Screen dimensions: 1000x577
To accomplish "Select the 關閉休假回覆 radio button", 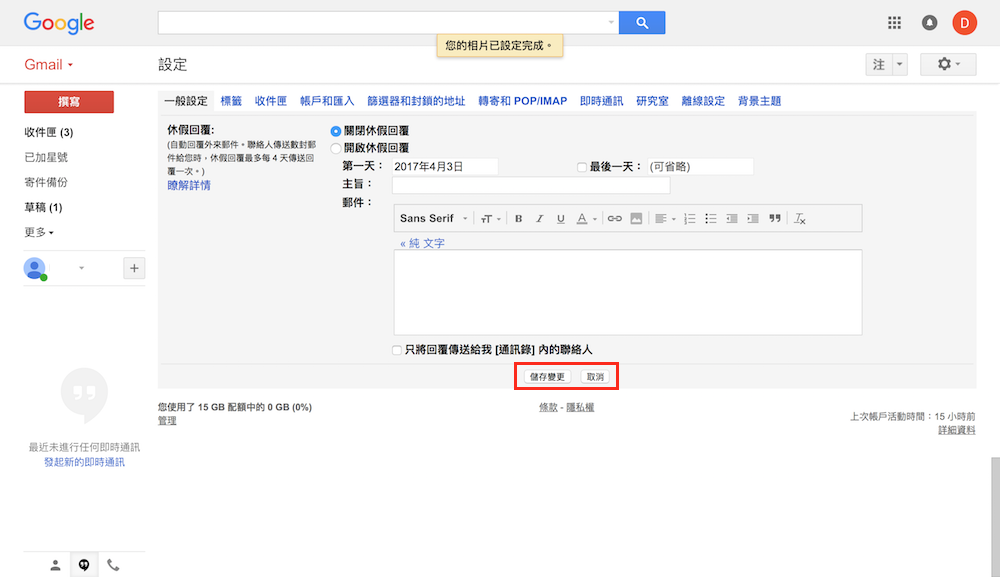I will pyautogui.click(x=336, y=131).
